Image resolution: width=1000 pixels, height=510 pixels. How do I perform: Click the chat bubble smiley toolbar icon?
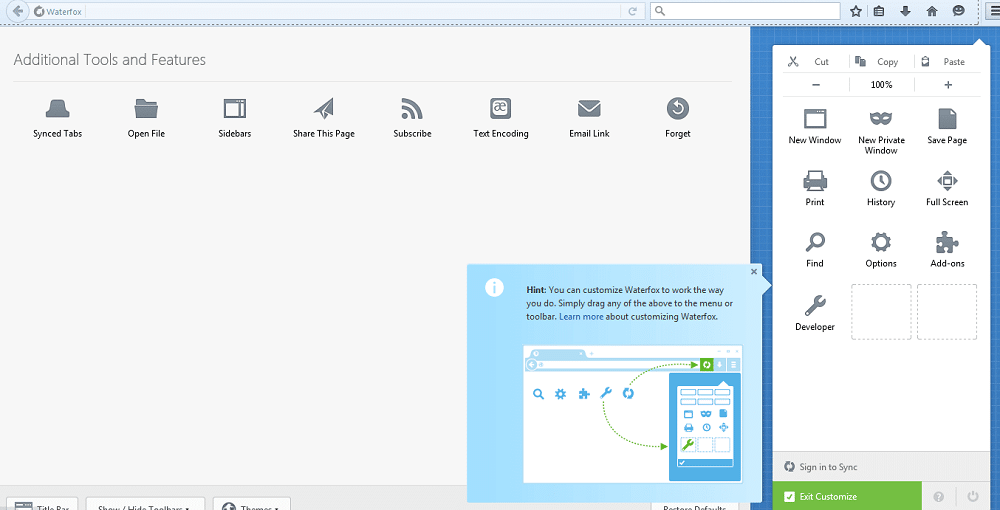tap(958, 11)
